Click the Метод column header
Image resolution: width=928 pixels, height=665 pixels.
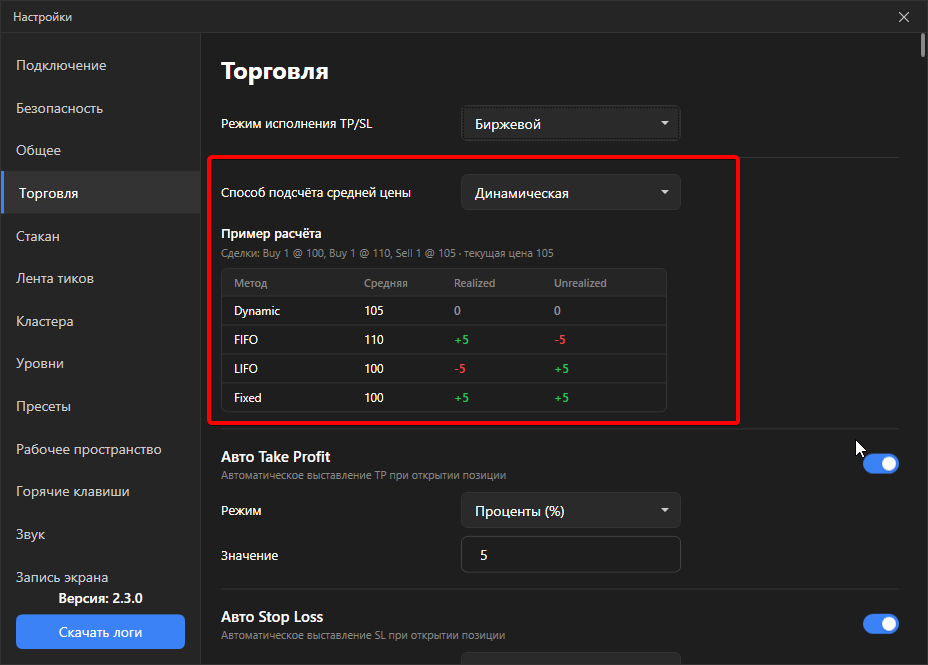point(250,283)
